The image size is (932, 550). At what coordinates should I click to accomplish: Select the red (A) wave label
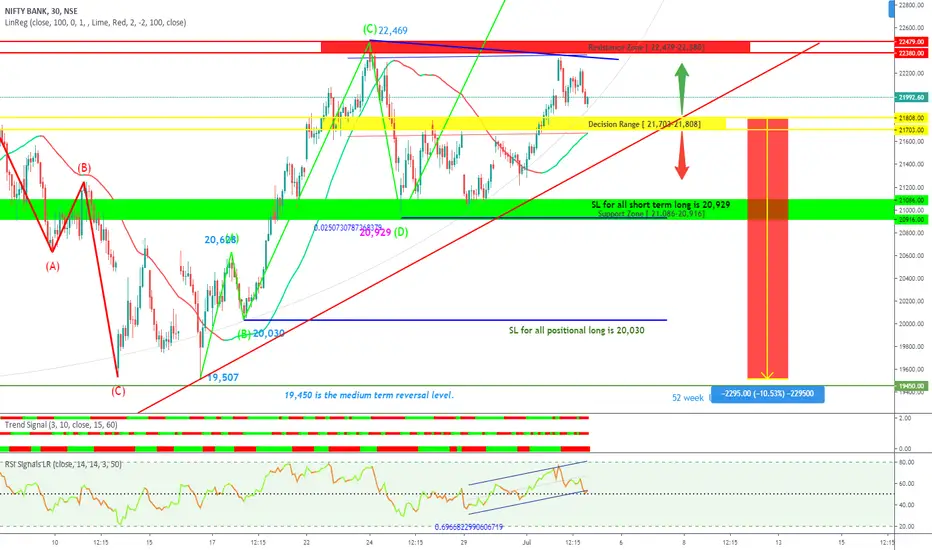pos(52,266)
